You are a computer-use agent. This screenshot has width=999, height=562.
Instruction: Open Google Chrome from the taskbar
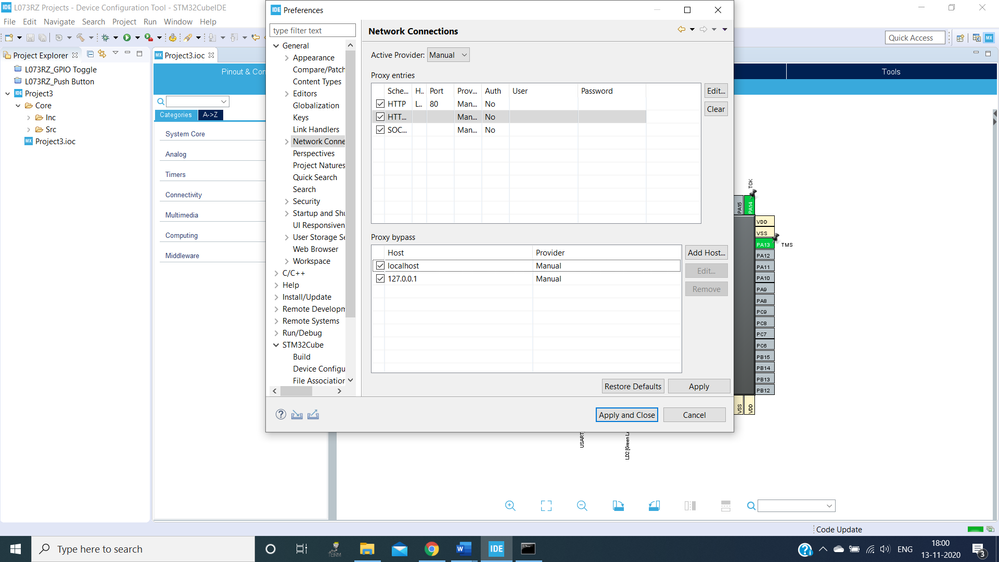pos(431,549)
